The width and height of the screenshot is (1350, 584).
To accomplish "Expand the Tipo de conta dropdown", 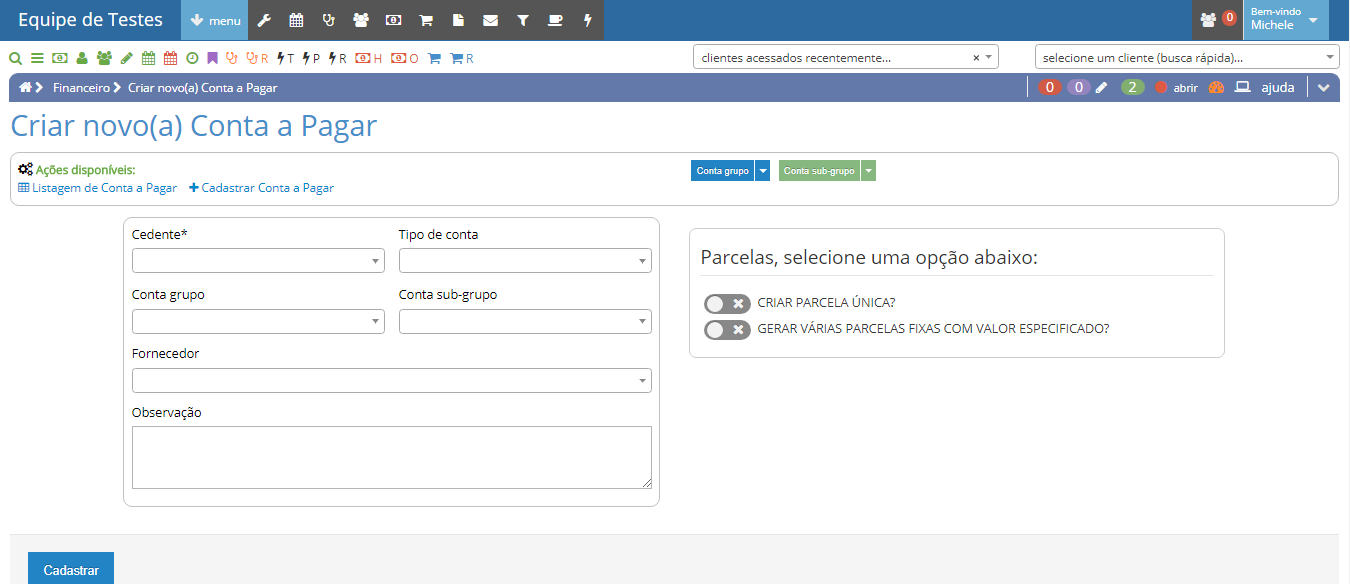I will [x=525, y=261].
